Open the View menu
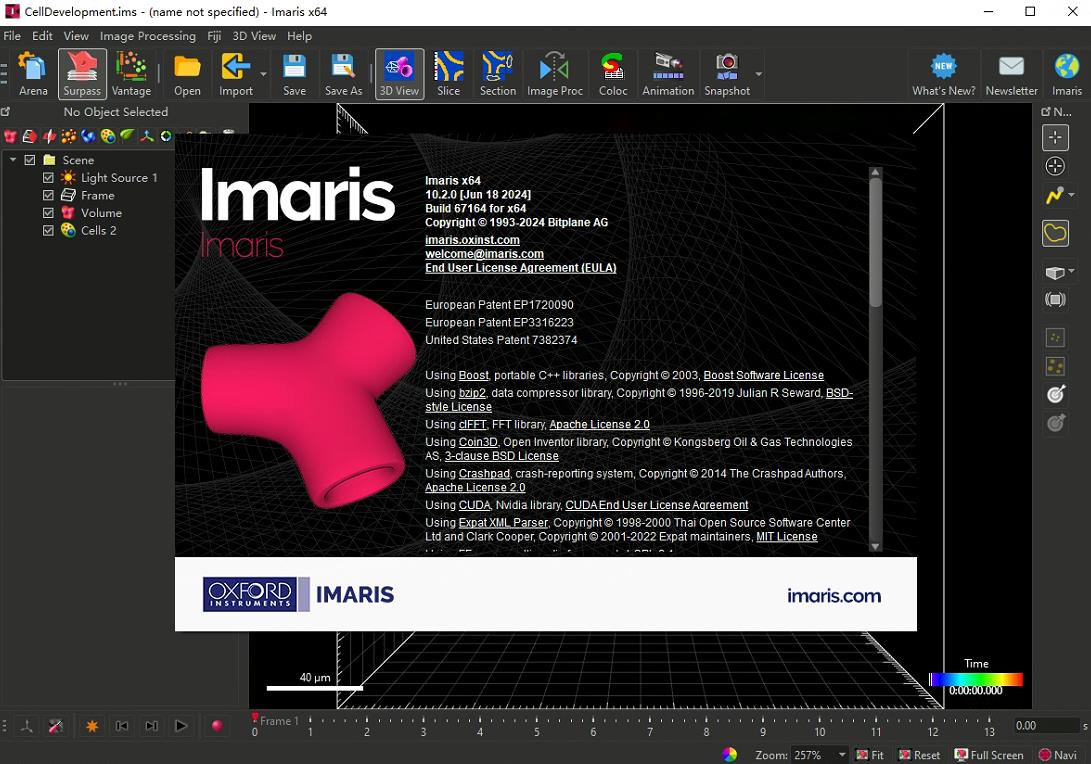The width and height of the screenshot is (1091, 764). coord(76,35)
